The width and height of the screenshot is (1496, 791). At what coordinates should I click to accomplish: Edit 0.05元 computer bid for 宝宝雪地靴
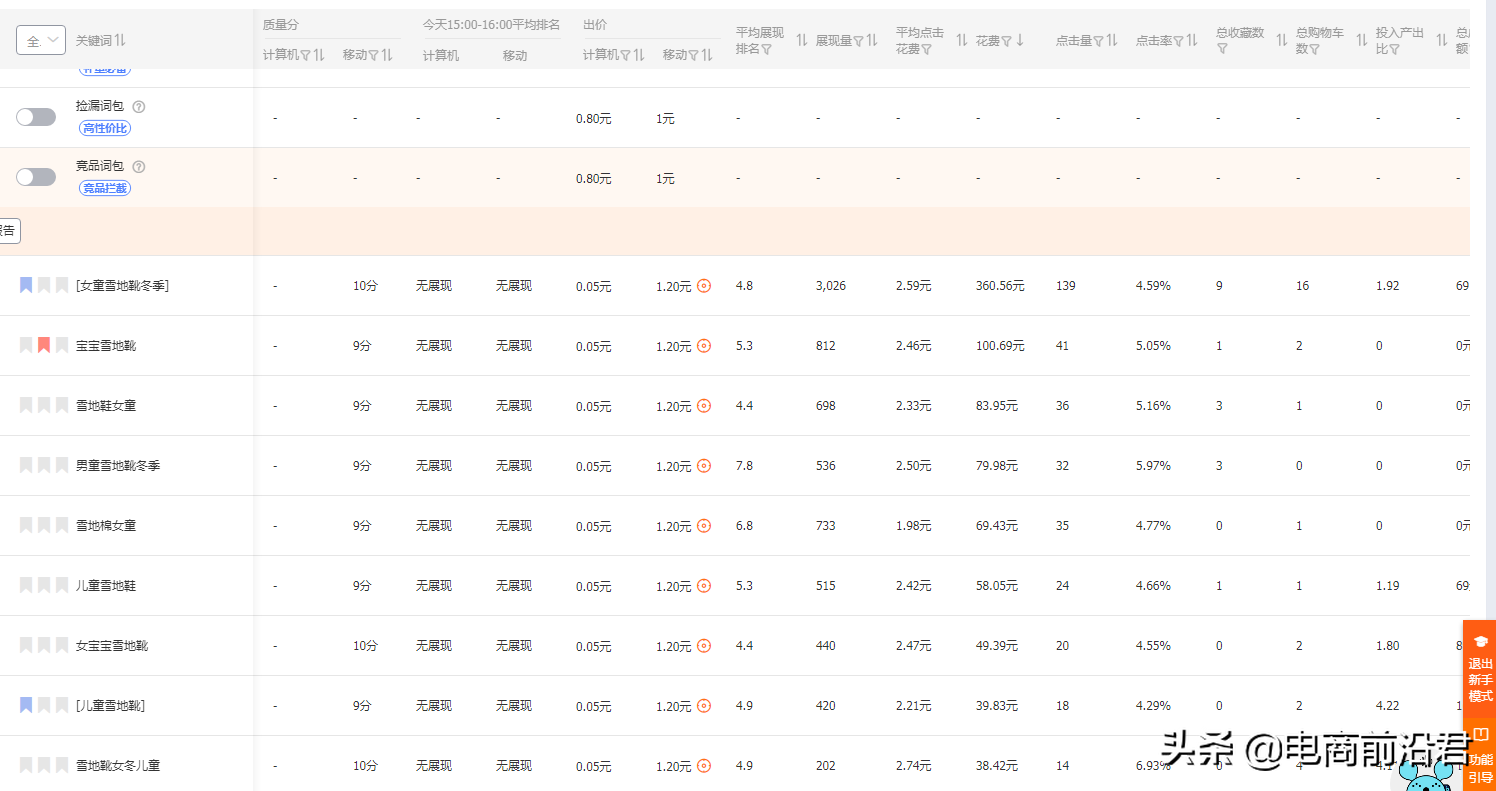593,346
